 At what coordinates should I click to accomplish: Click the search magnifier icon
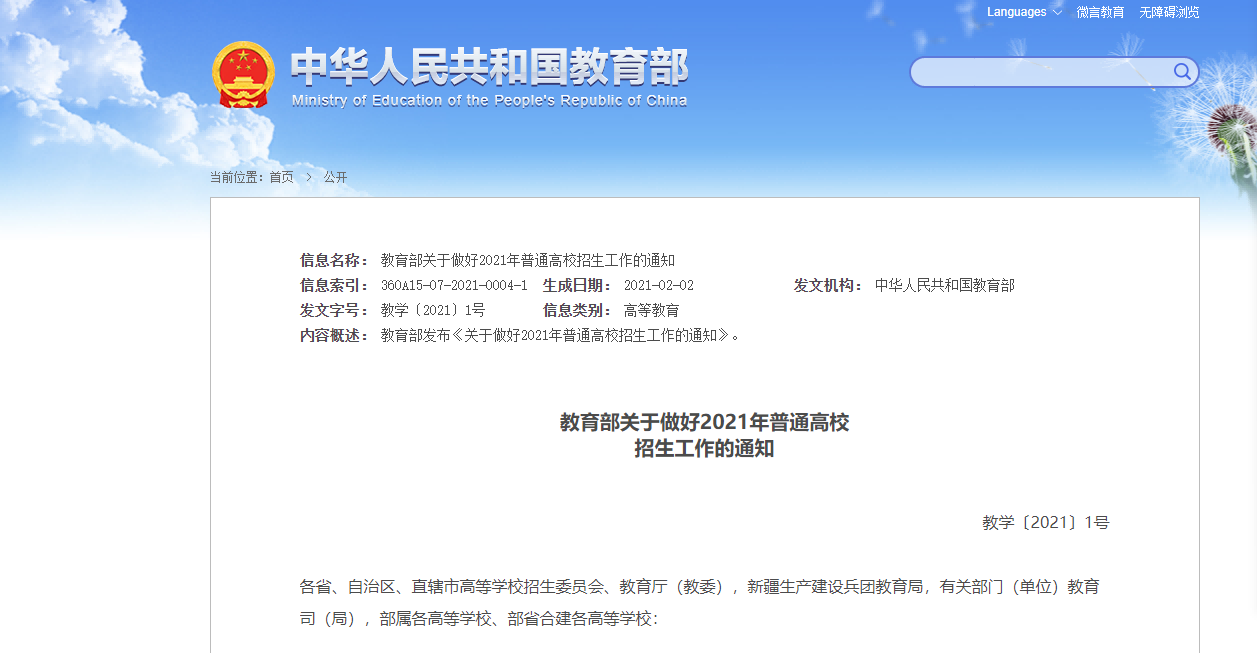tap(1182, 71)
